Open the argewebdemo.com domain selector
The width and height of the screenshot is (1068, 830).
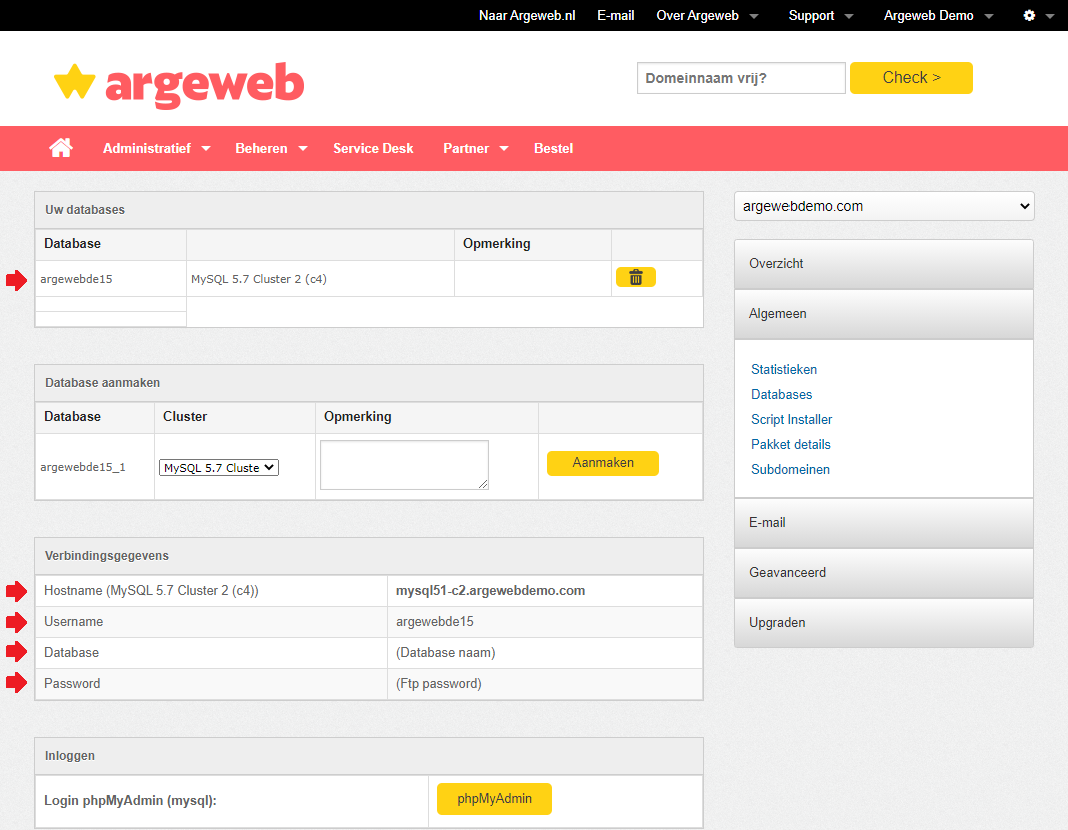coord(884,206)
